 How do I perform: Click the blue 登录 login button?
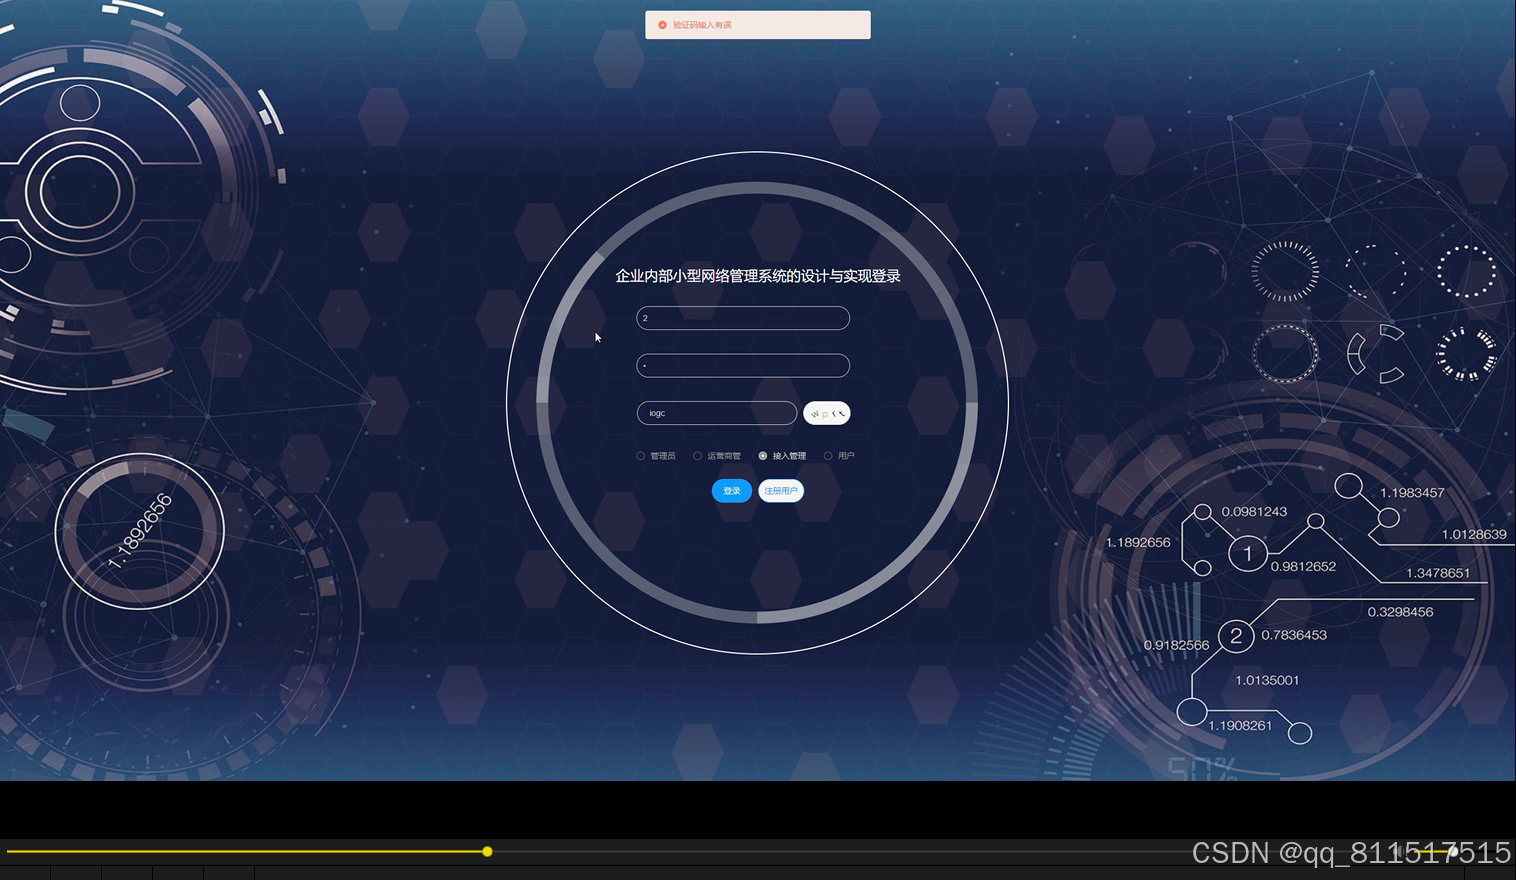click(x=732, y=491)
